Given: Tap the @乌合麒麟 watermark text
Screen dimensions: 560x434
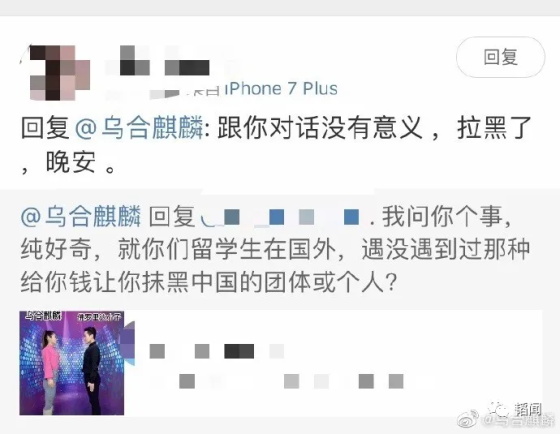Looking at the screenshot, I should (518, 421).
